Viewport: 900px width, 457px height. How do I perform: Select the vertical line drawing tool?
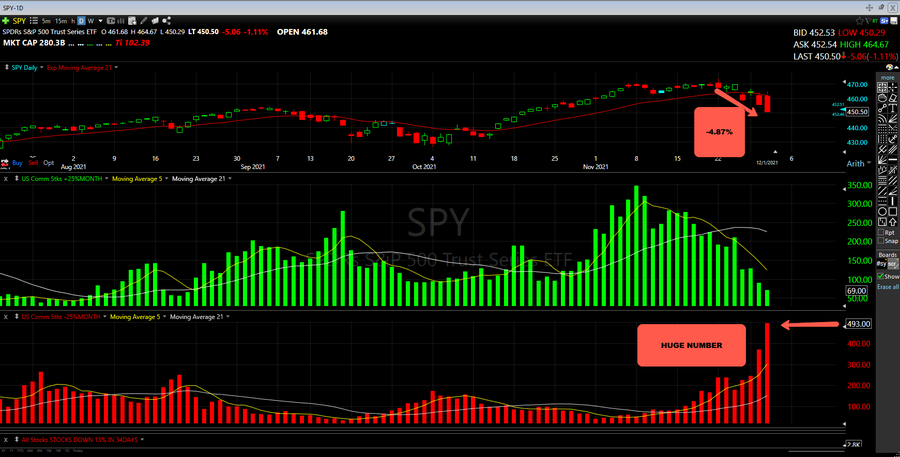click(x=893, y=201)
